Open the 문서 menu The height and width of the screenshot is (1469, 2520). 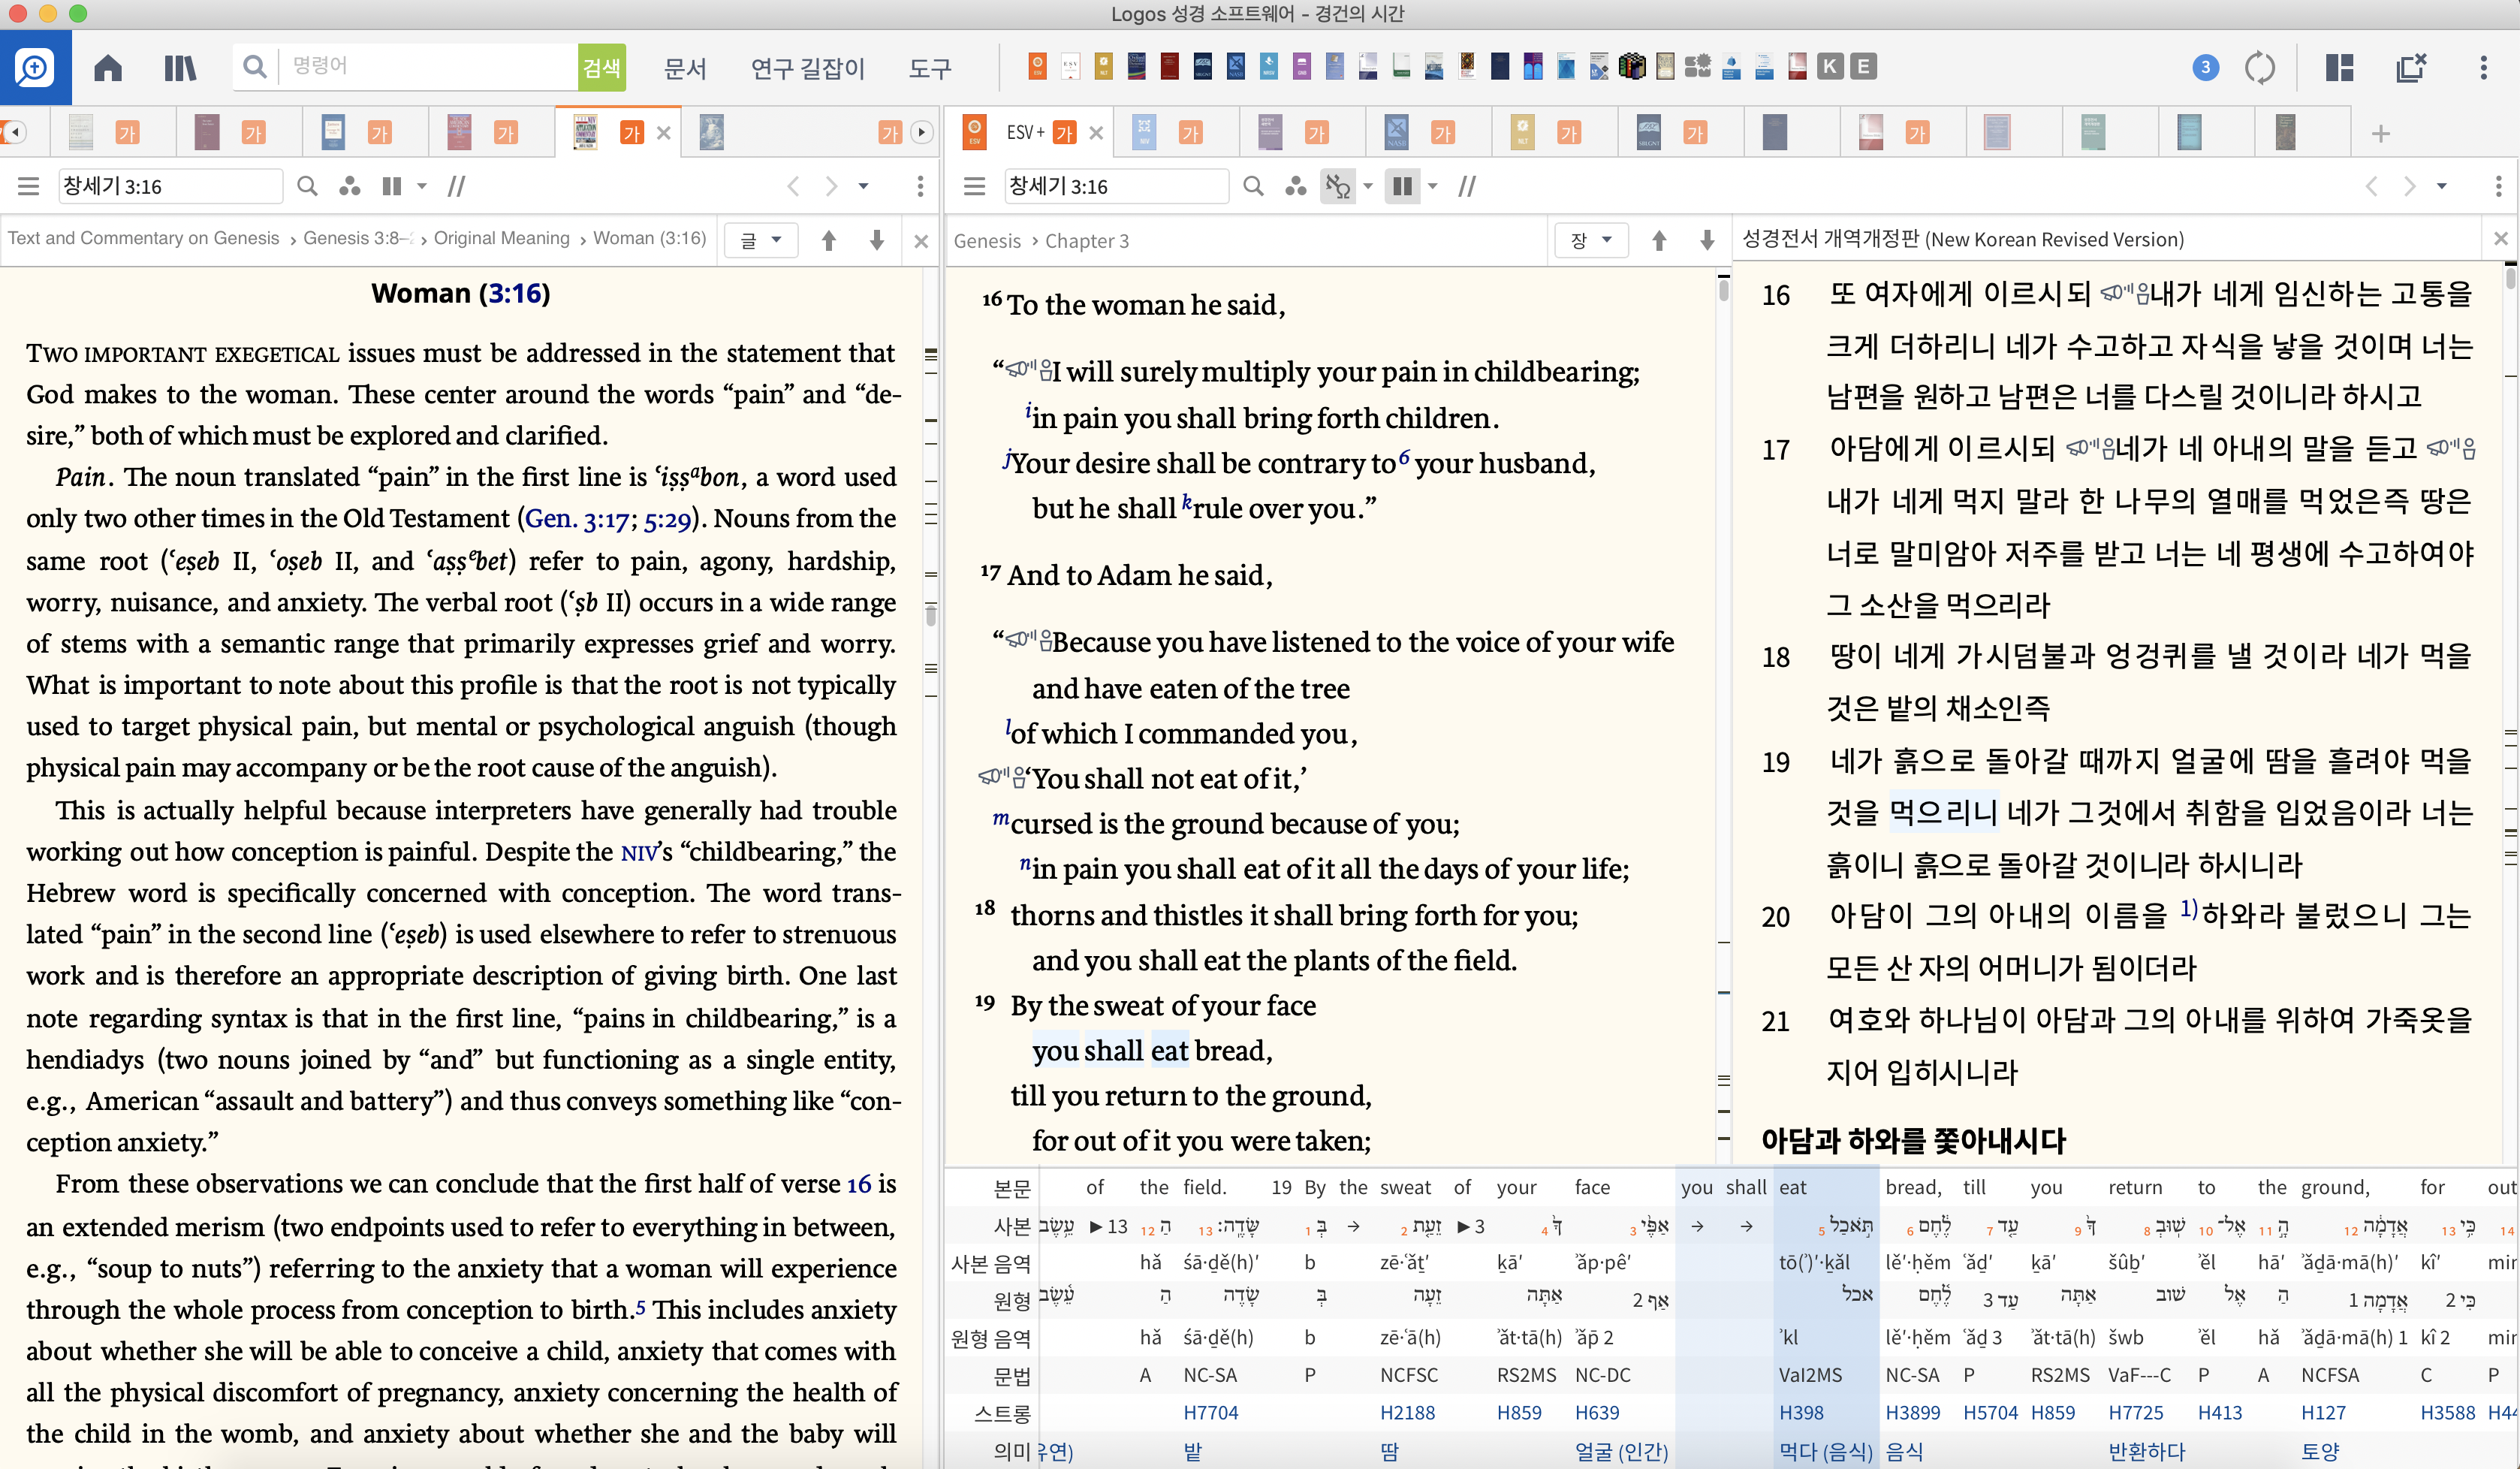point(685,68)
